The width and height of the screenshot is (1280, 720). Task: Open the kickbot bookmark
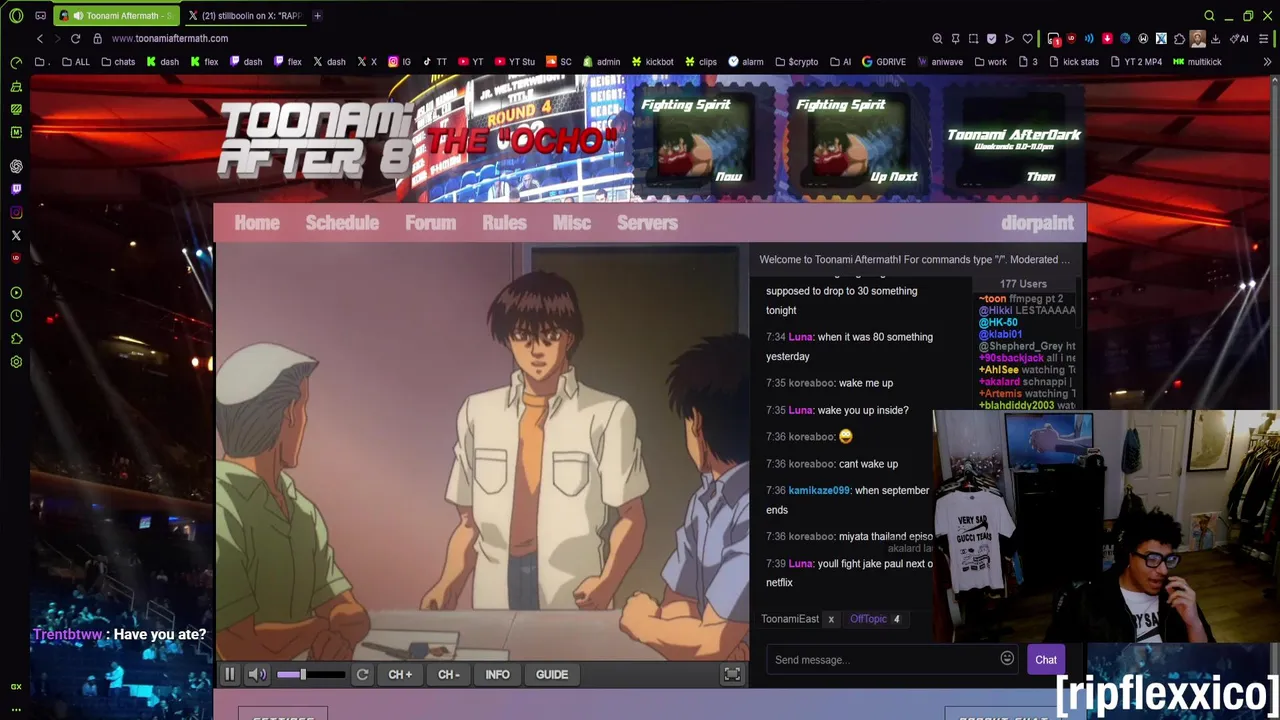[x=652, y=62]
